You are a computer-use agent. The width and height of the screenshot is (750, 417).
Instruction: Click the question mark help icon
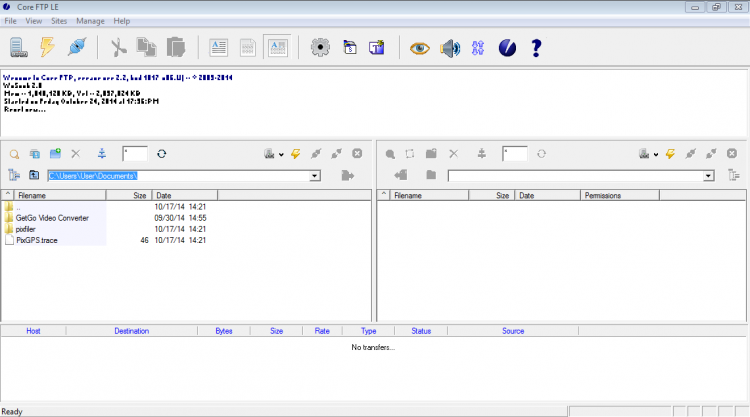click(x=536, y=47)
